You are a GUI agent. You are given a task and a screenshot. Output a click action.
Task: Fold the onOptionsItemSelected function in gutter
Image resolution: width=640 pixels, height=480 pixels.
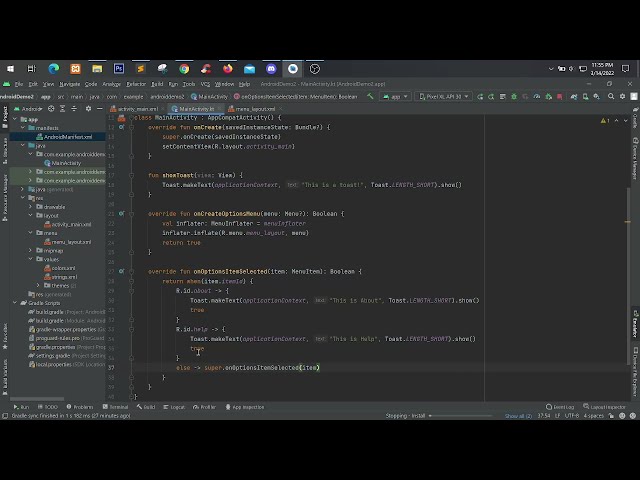tap(131, 271)
